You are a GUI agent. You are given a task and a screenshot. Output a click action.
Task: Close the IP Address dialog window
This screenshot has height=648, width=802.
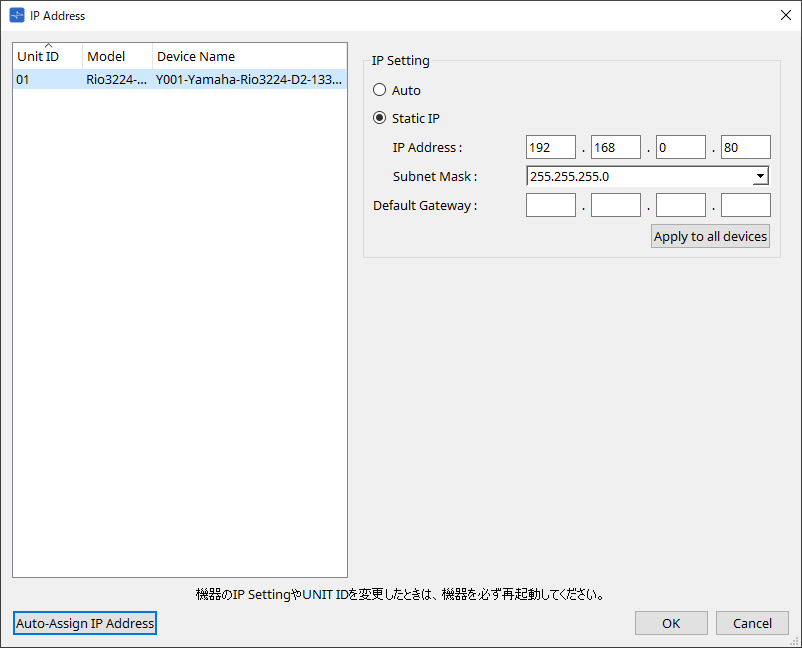(785, 16)
